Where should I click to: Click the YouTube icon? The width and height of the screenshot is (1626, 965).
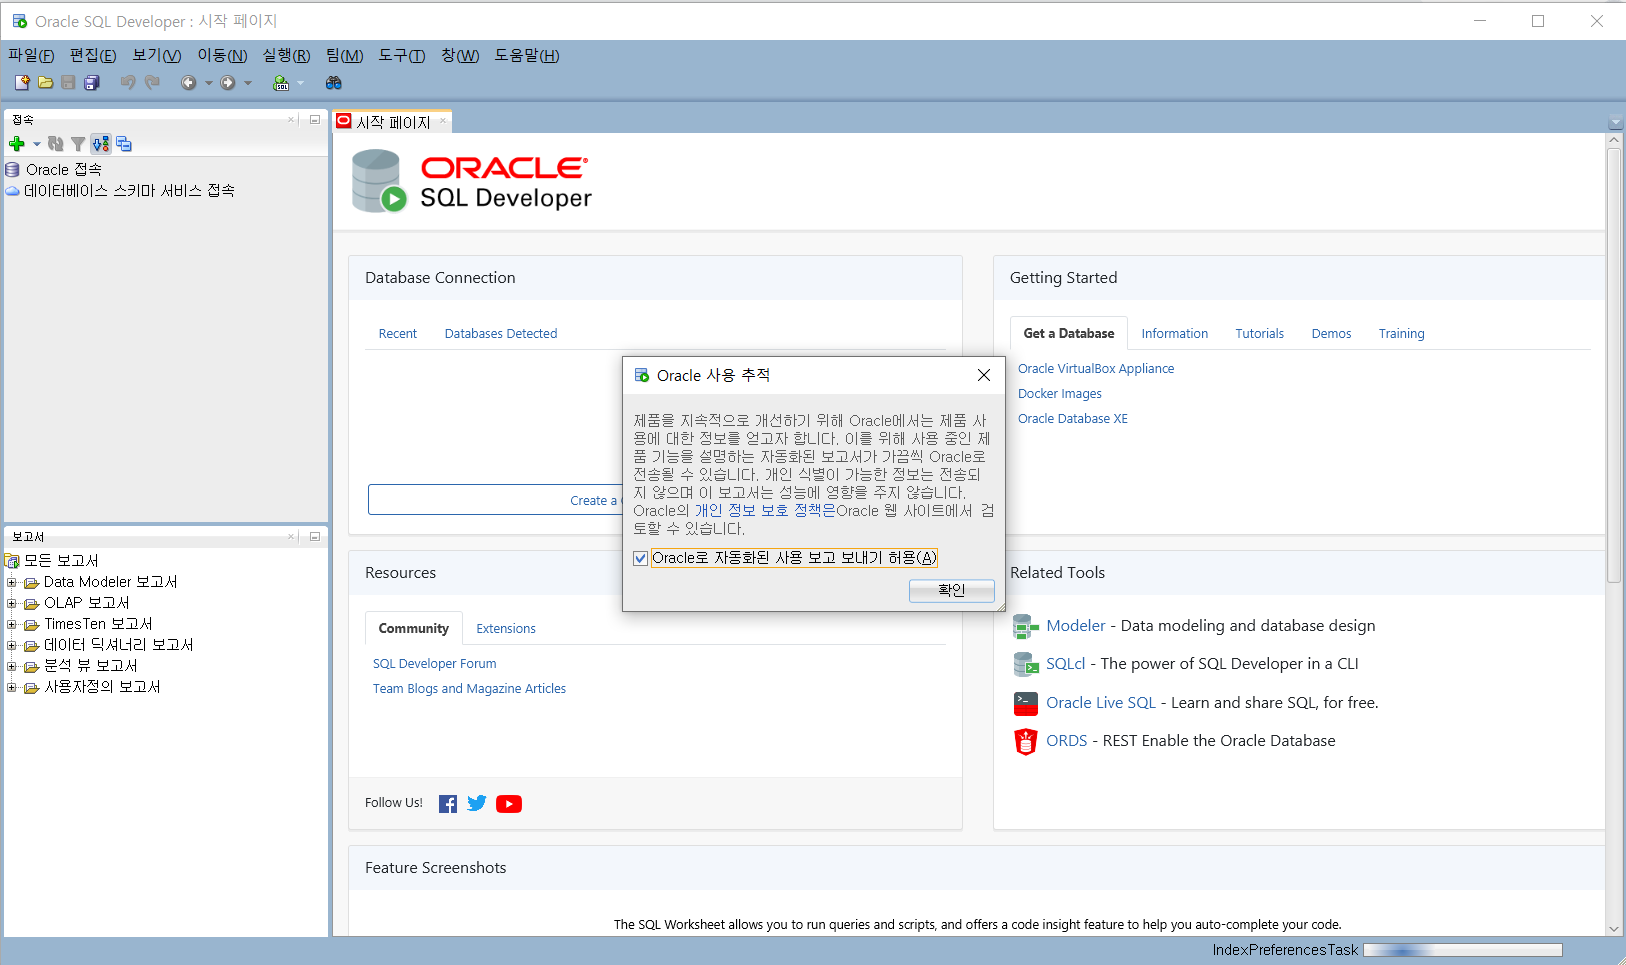pyautogui.click(x=509, y=804)
